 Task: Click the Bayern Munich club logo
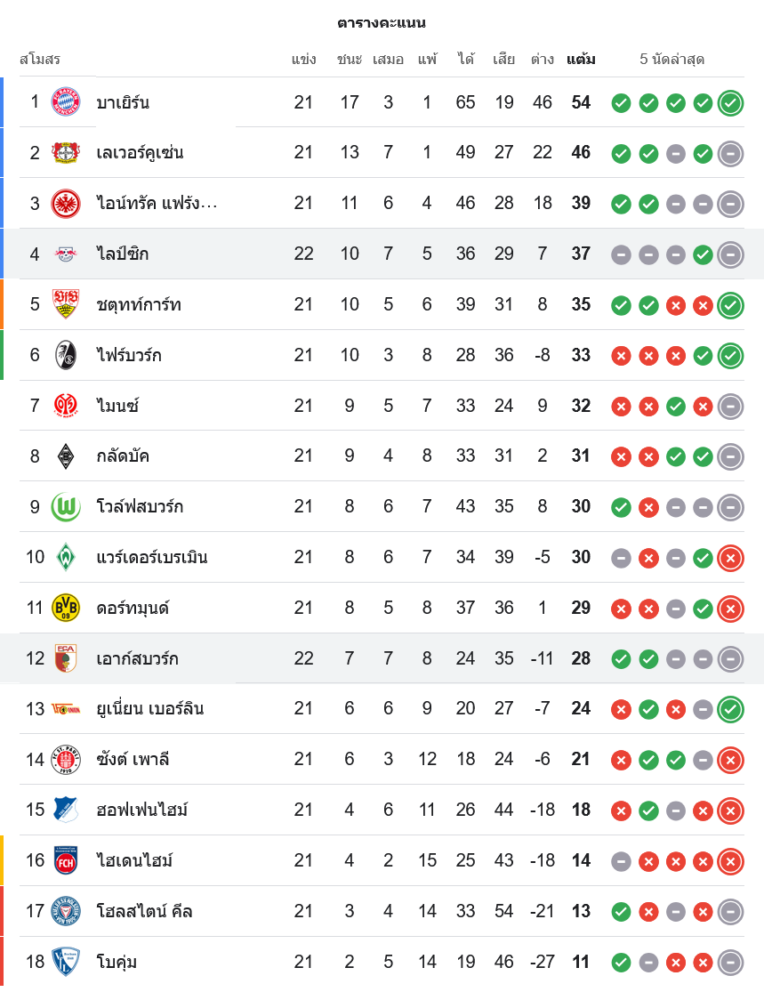point(65,102)
